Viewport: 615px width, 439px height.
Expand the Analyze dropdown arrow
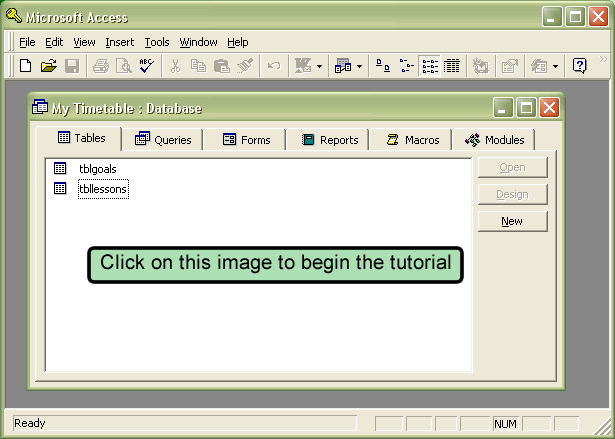click(359, 66)
